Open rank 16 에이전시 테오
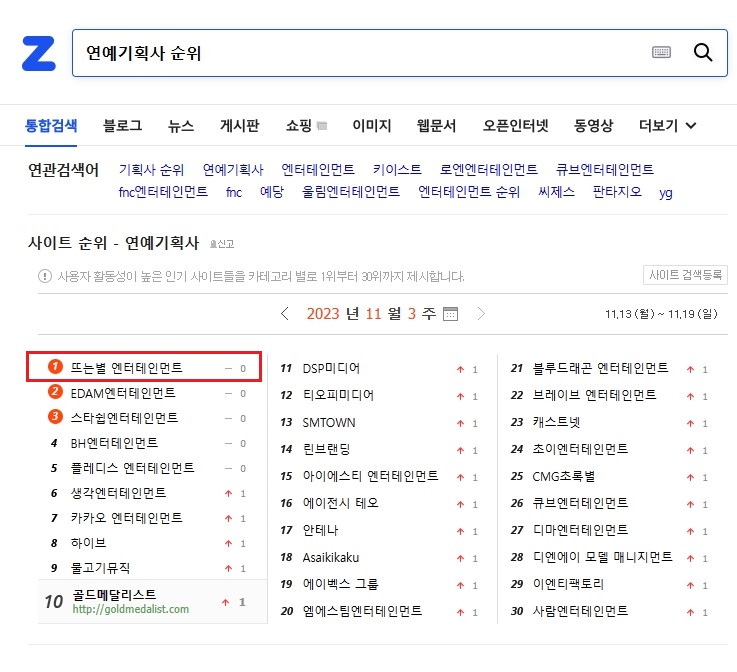Viewport: 737px width, 672px height. pos(341,503)
